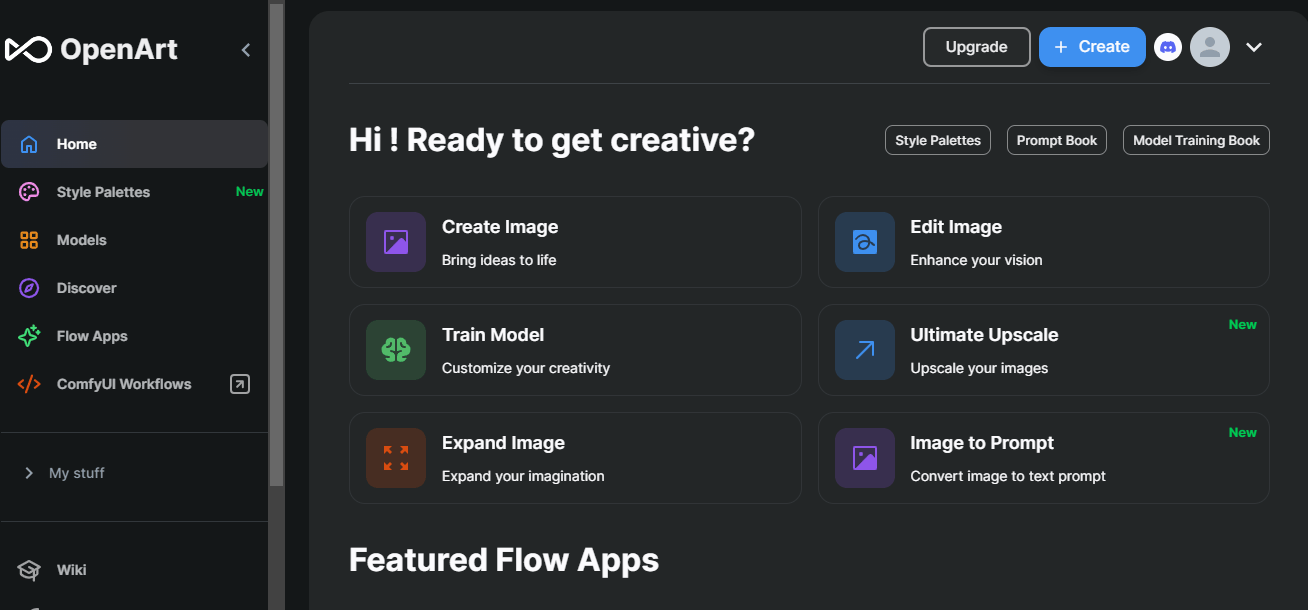The image size is (1308, 610).
Task: Click the Train Model brain icon
Action: tap(396, 350)
